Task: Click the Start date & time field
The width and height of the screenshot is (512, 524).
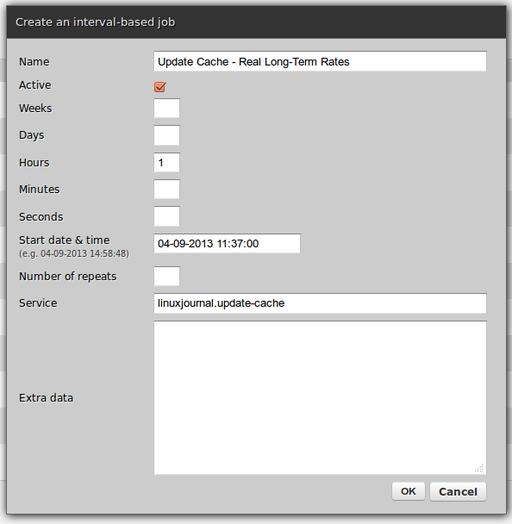Action: tap(227, 243)
